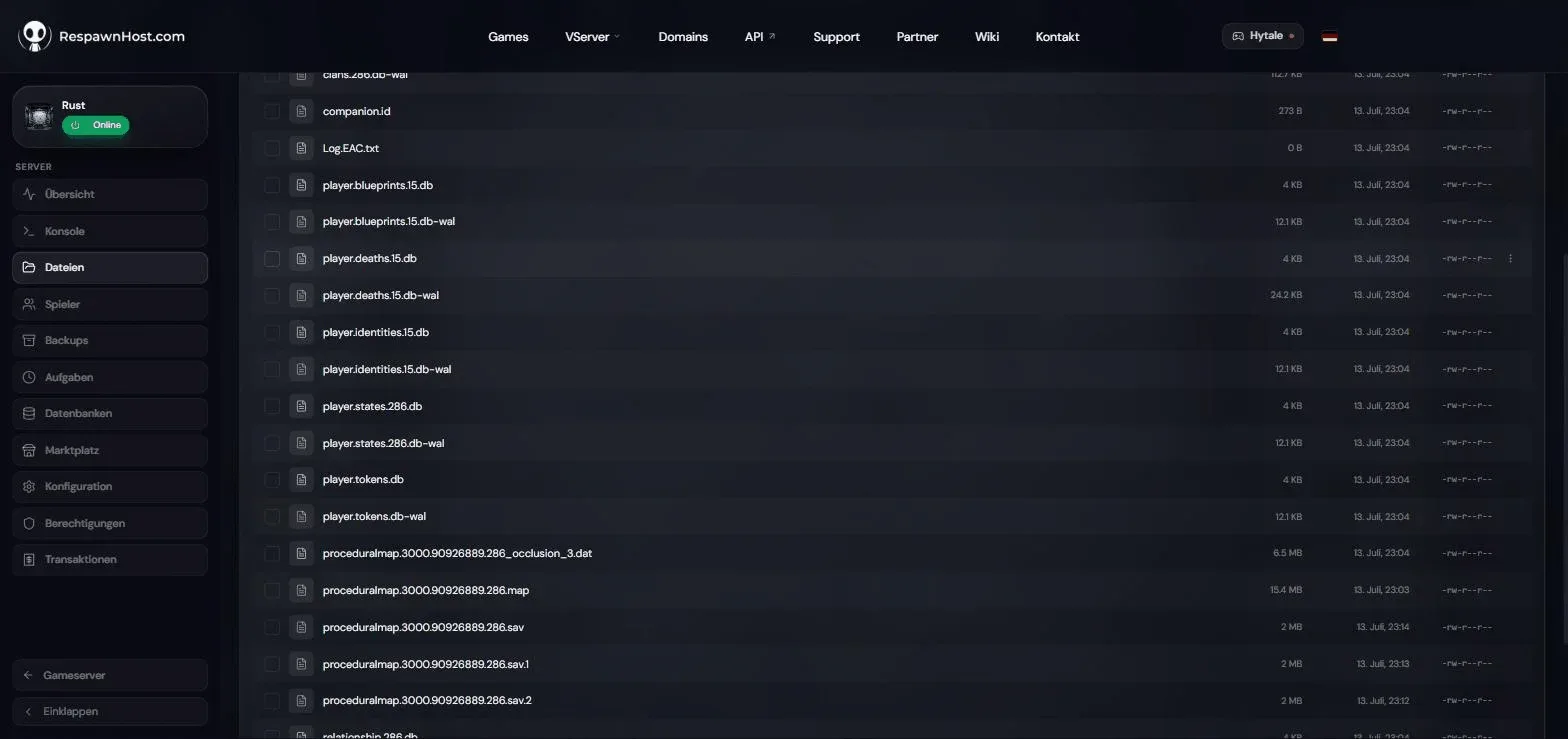Click the file icon of player.tokens.db

[x=301, y=480]
